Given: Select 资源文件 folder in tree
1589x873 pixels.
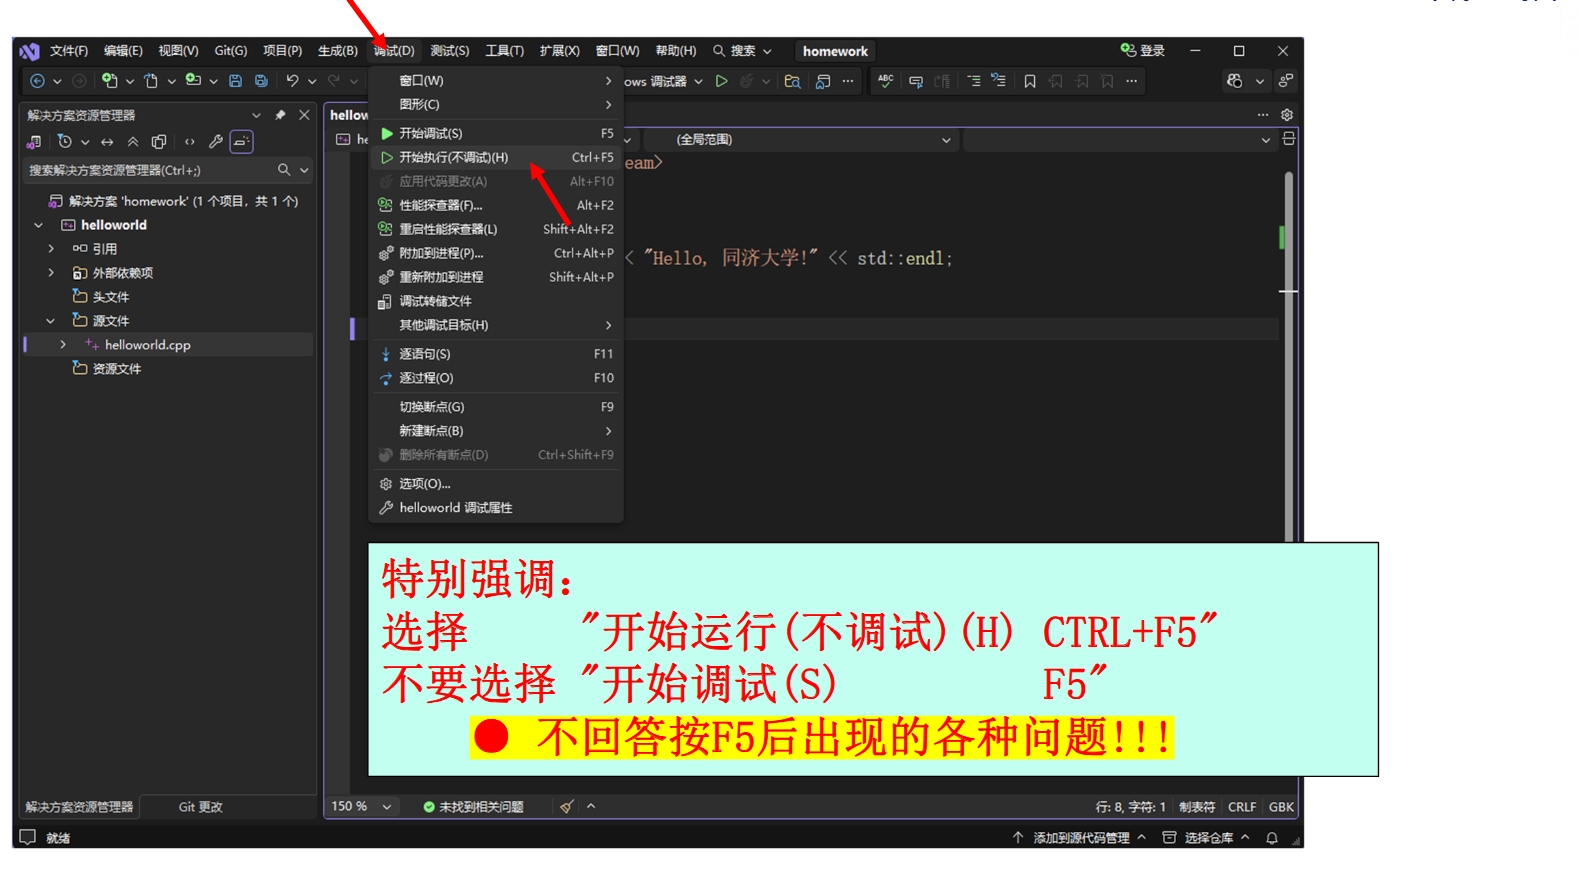Looking at the screenshot, I should pyautogui.click(x=117, y=369).
